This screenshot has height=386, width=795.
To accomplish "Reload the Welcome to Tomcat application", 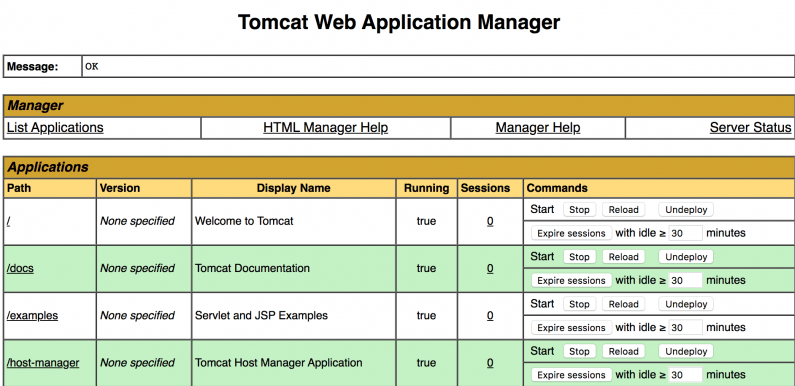I will (623, 209).
